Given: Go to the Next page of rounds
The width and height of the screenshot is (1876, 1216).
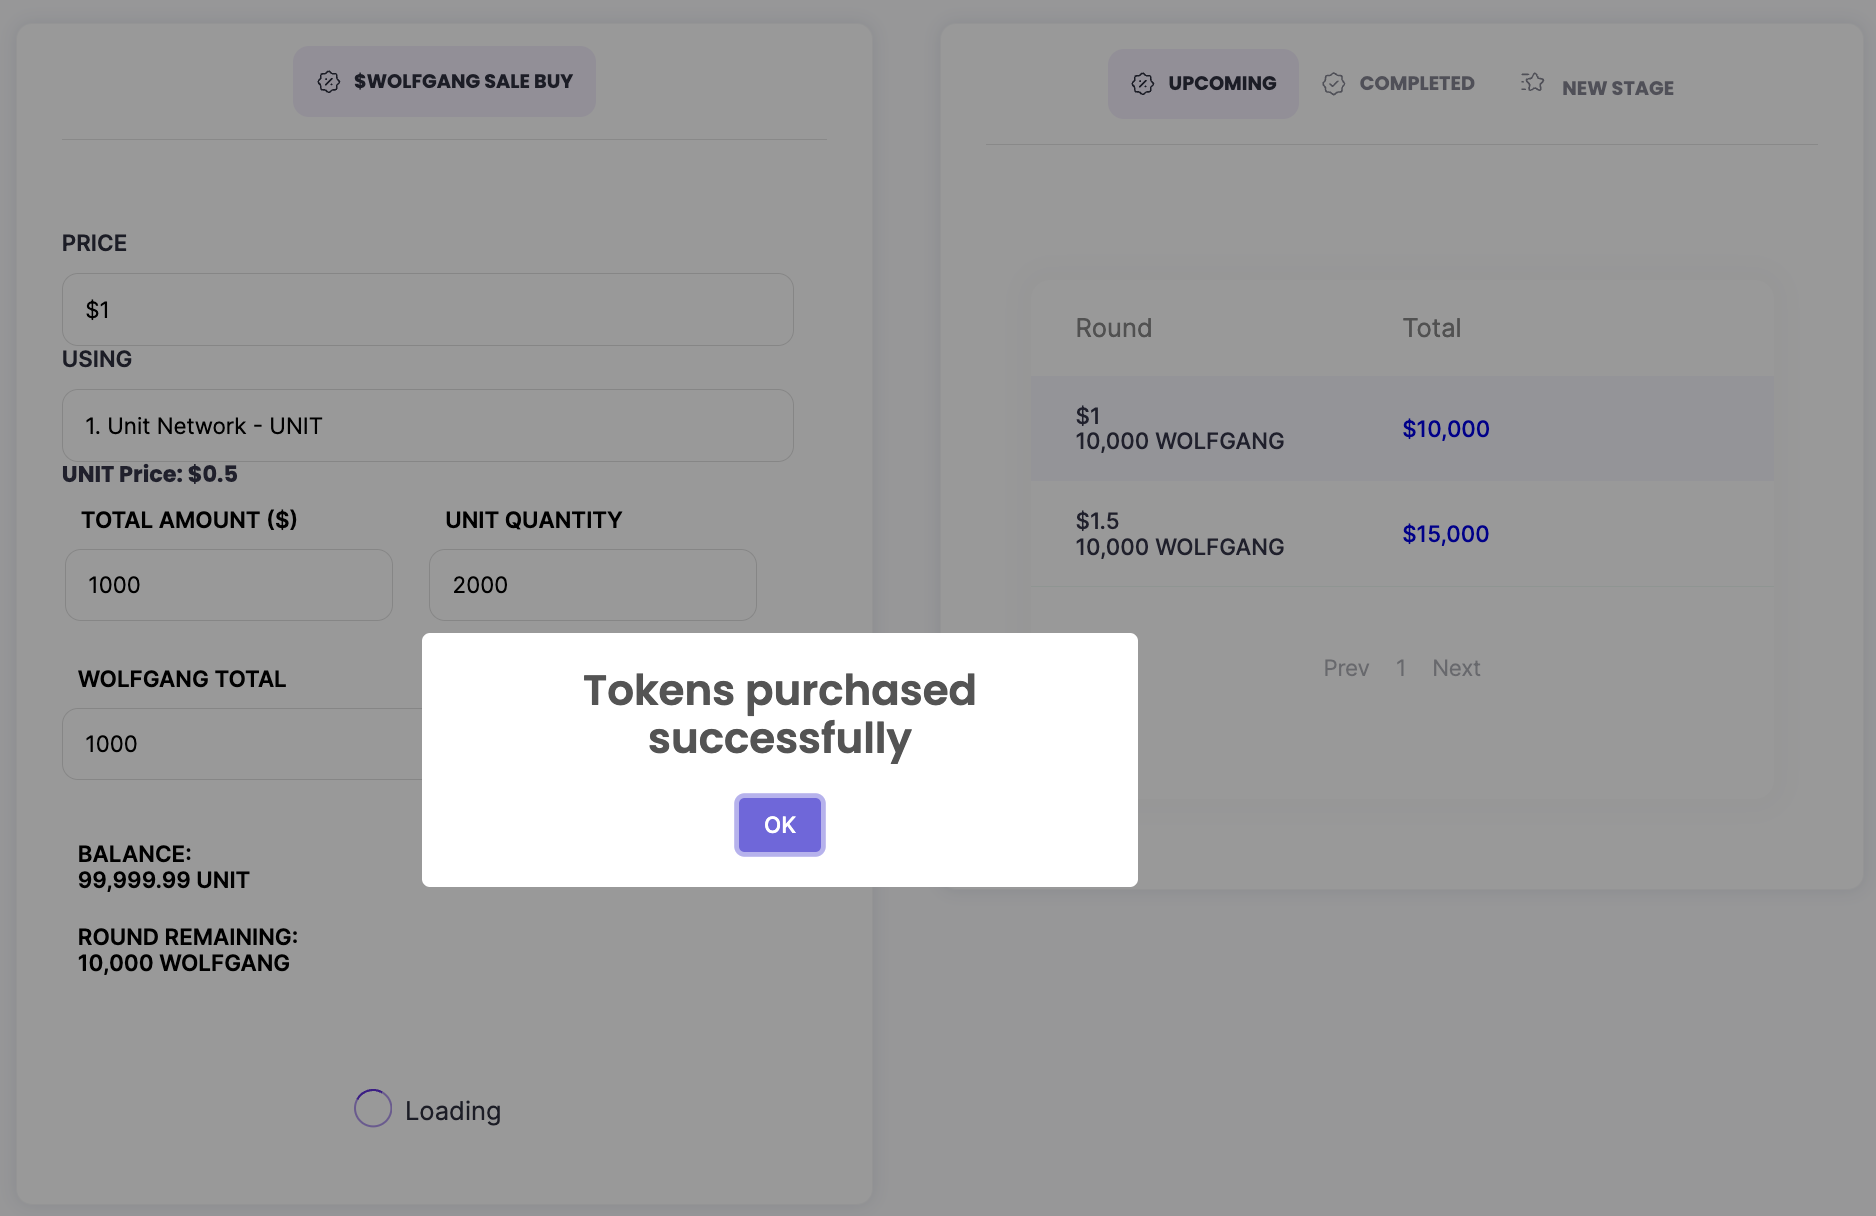Looking at the screenshot, I should coord(1456,668).
